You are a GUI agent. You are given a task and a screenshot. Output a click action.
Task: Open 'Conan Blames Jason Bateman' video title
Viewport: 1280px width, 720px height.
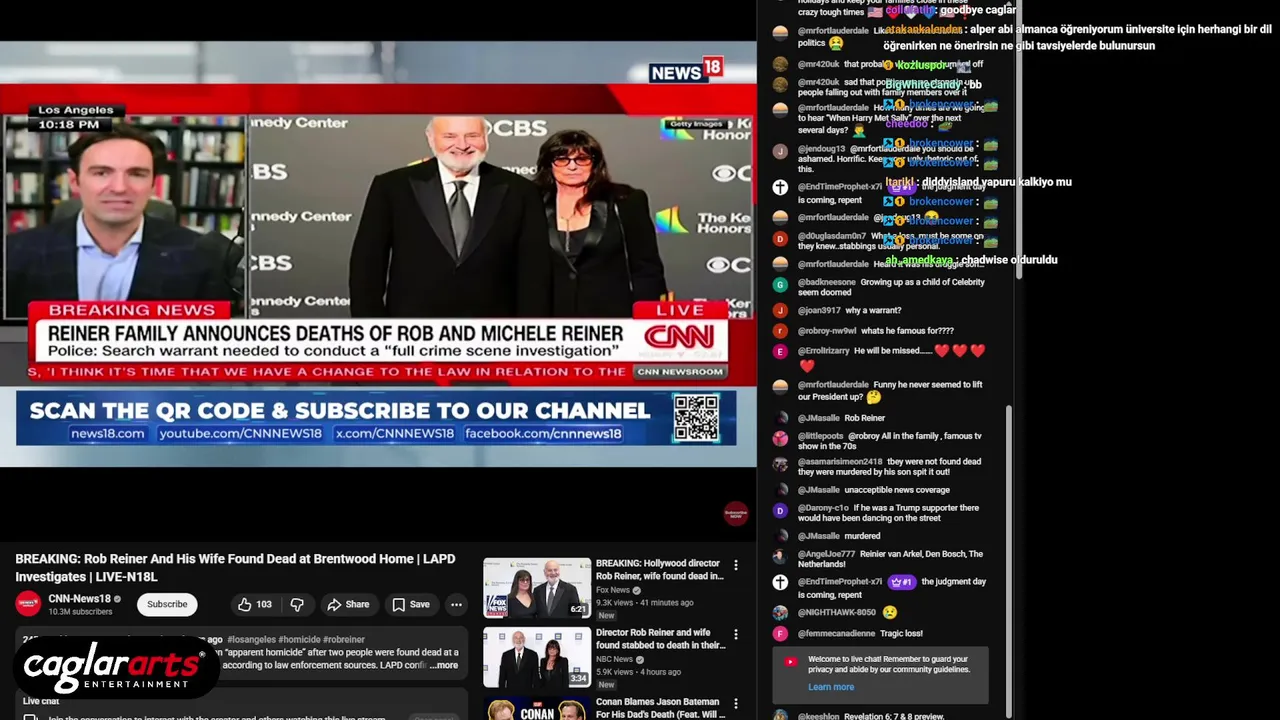pos(661,708)
